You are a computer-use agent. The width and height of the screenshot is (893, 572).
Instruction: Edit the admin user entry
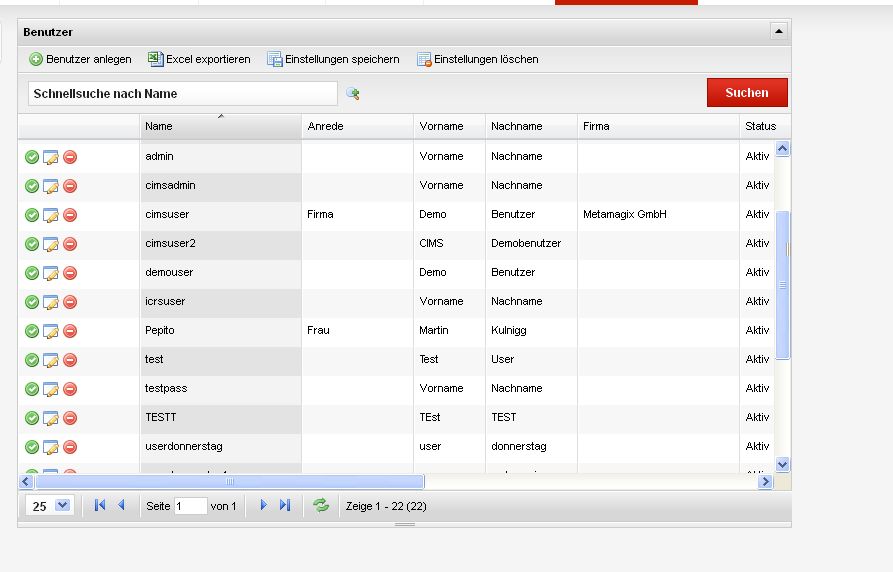pyautogui.click(x=51, y=157)
